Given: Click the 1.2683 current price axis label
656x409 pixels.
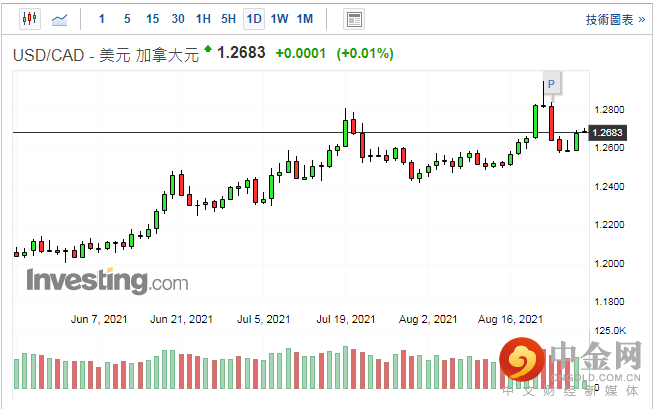Looking at the screenshot, I should (x=607, y=133).
